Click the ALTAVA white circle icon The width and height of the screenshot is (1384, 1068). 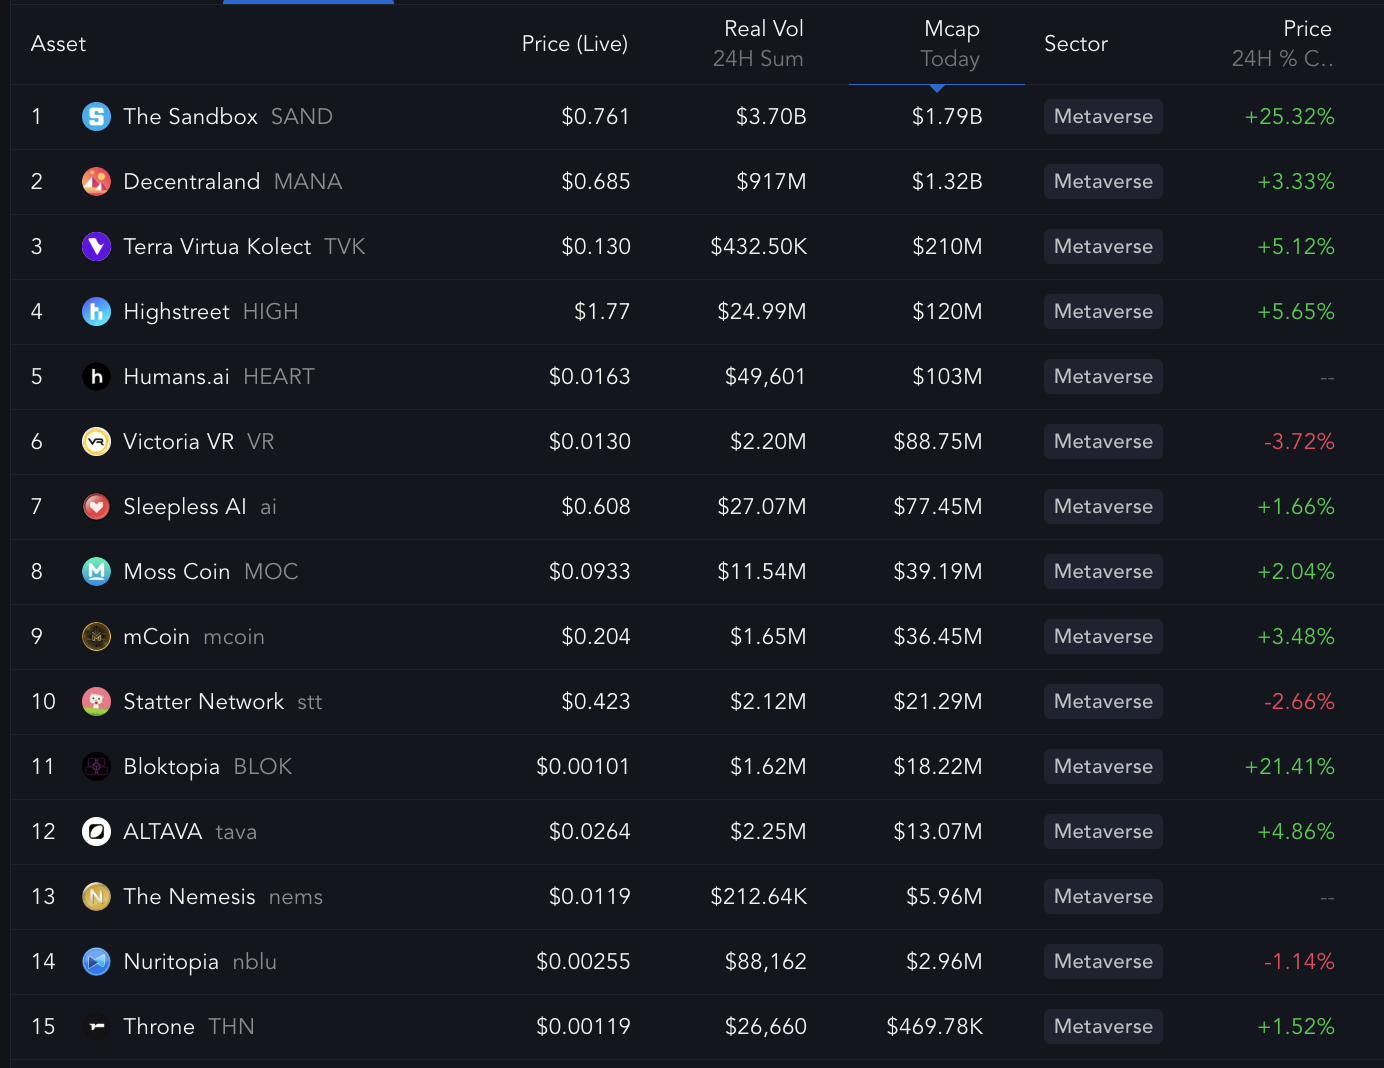(96, 832)
